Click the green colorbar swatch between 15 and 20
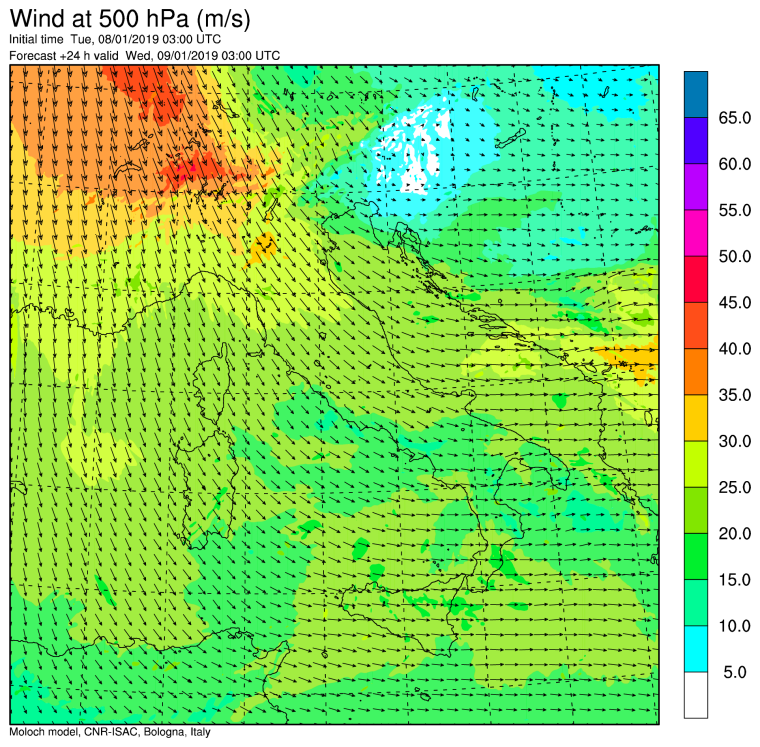The height and width of the screenshot is (747, 760). pyautogui.click(x=696, y=556)
